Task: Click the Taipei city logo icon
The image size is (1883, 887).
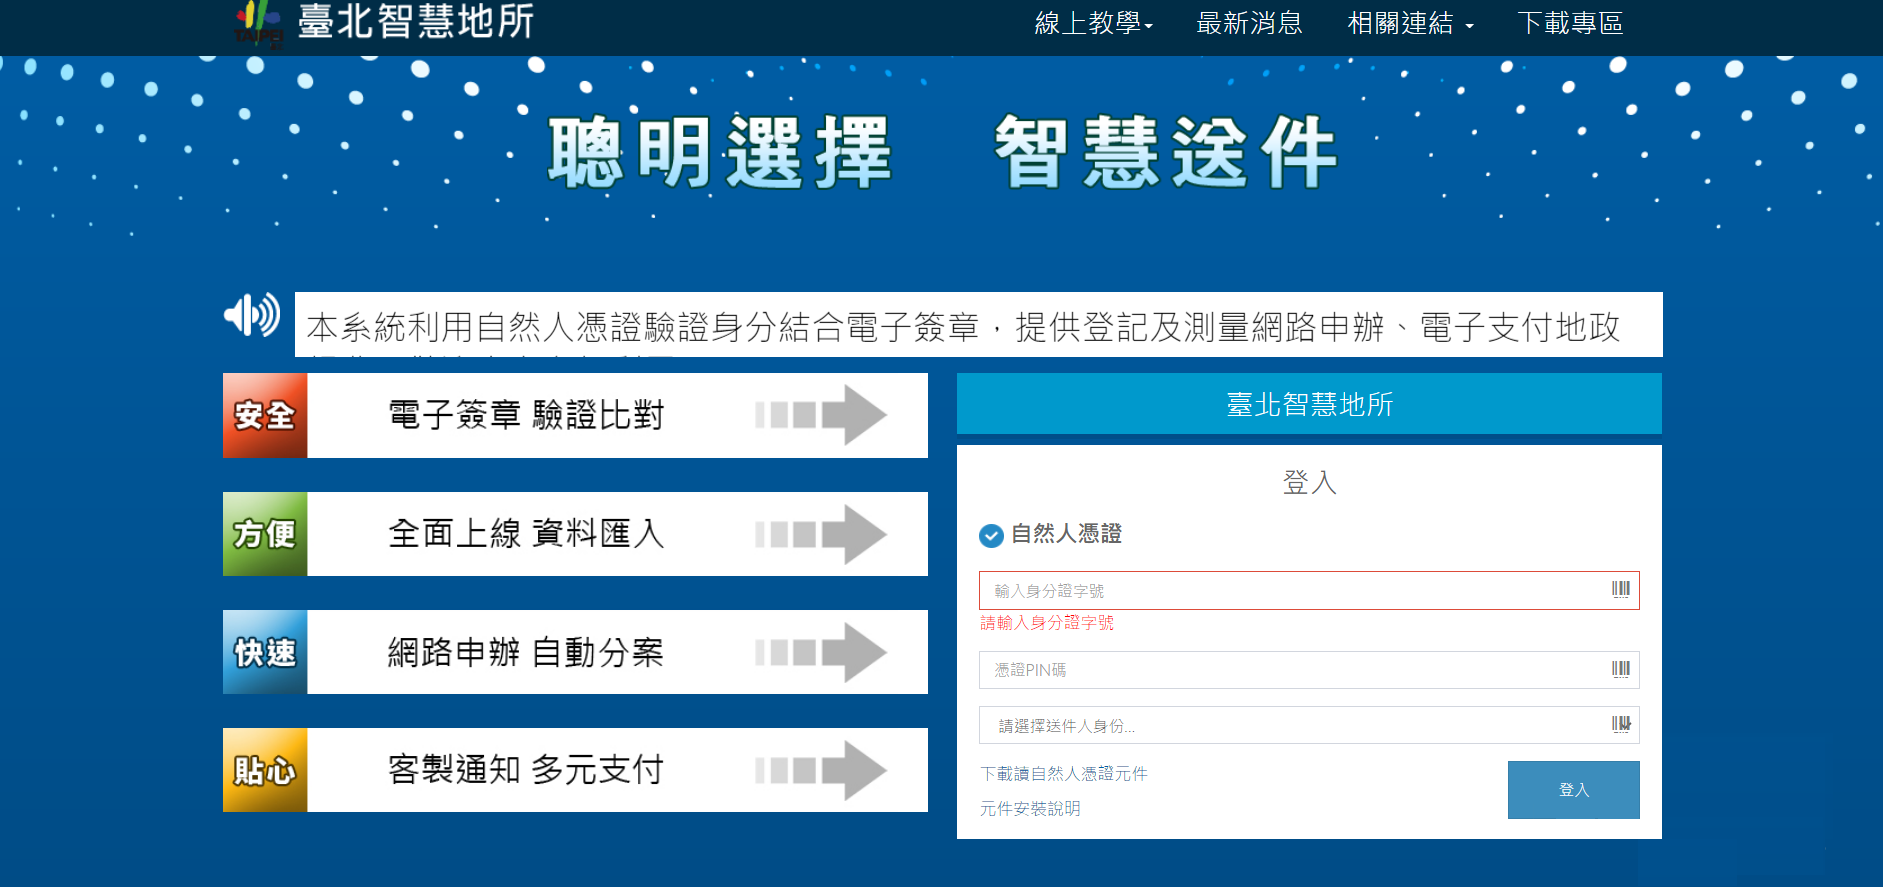Action: pyautogui.click(x=258, y=24)
